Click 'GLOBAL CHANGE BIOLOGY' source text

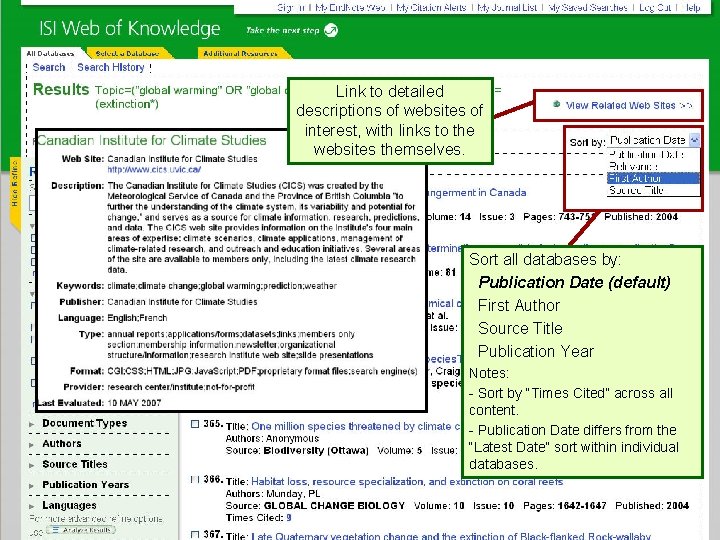point(334,506)
